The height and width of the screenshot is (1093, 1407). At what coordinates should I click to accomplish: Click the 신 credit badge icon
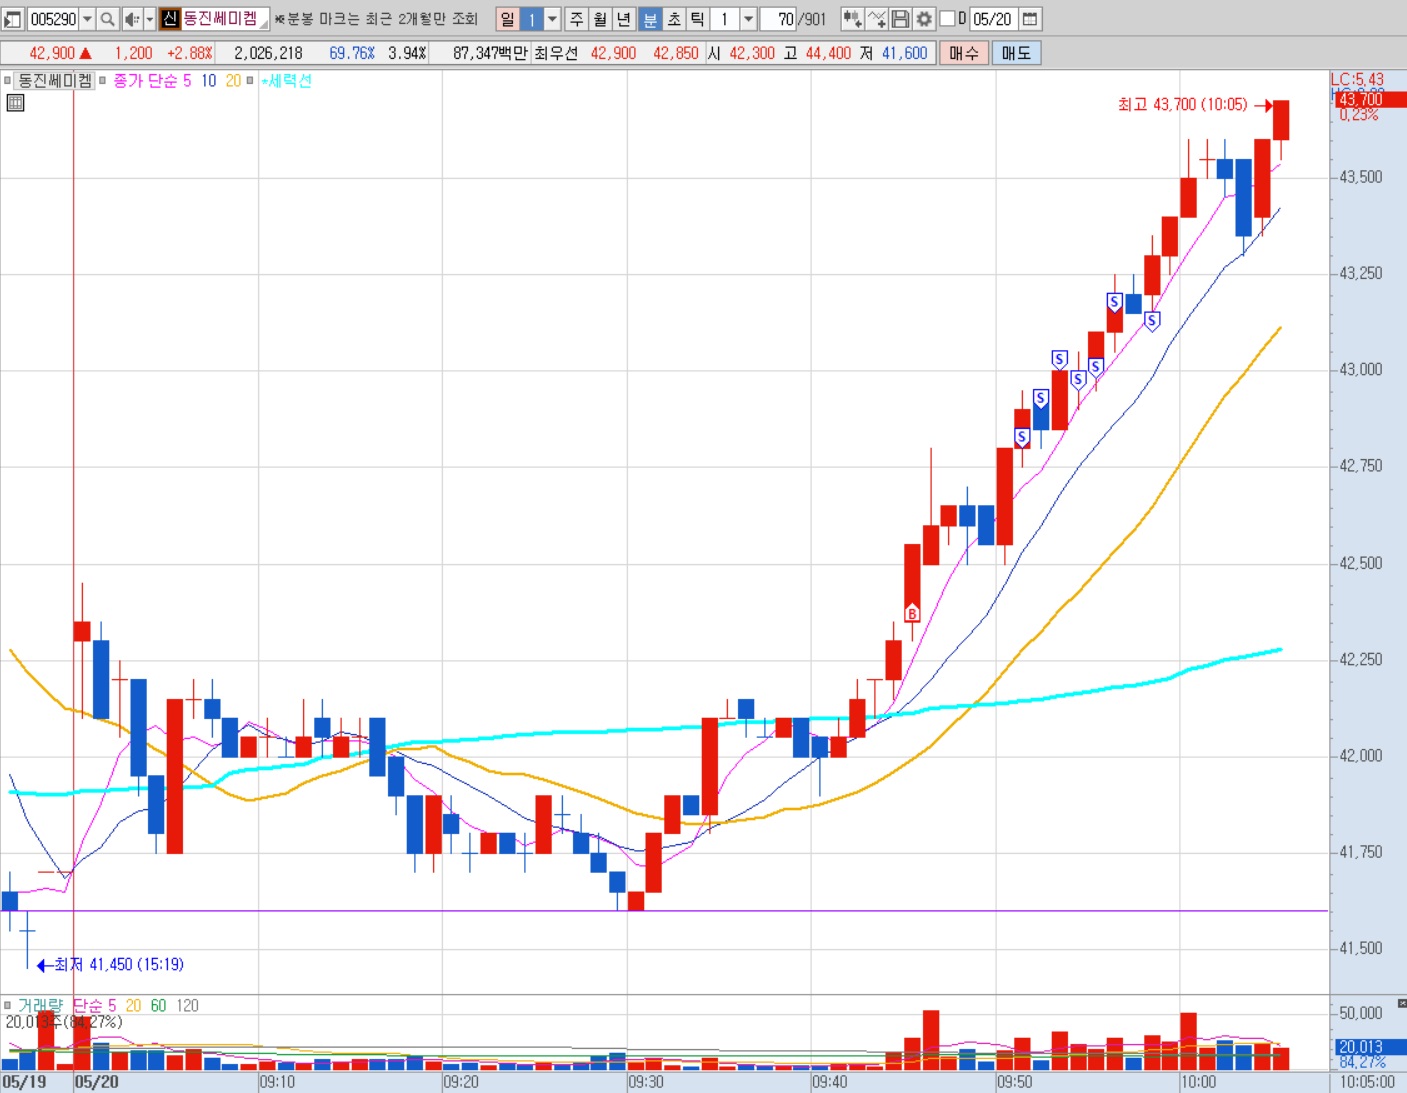coord(169,19)
